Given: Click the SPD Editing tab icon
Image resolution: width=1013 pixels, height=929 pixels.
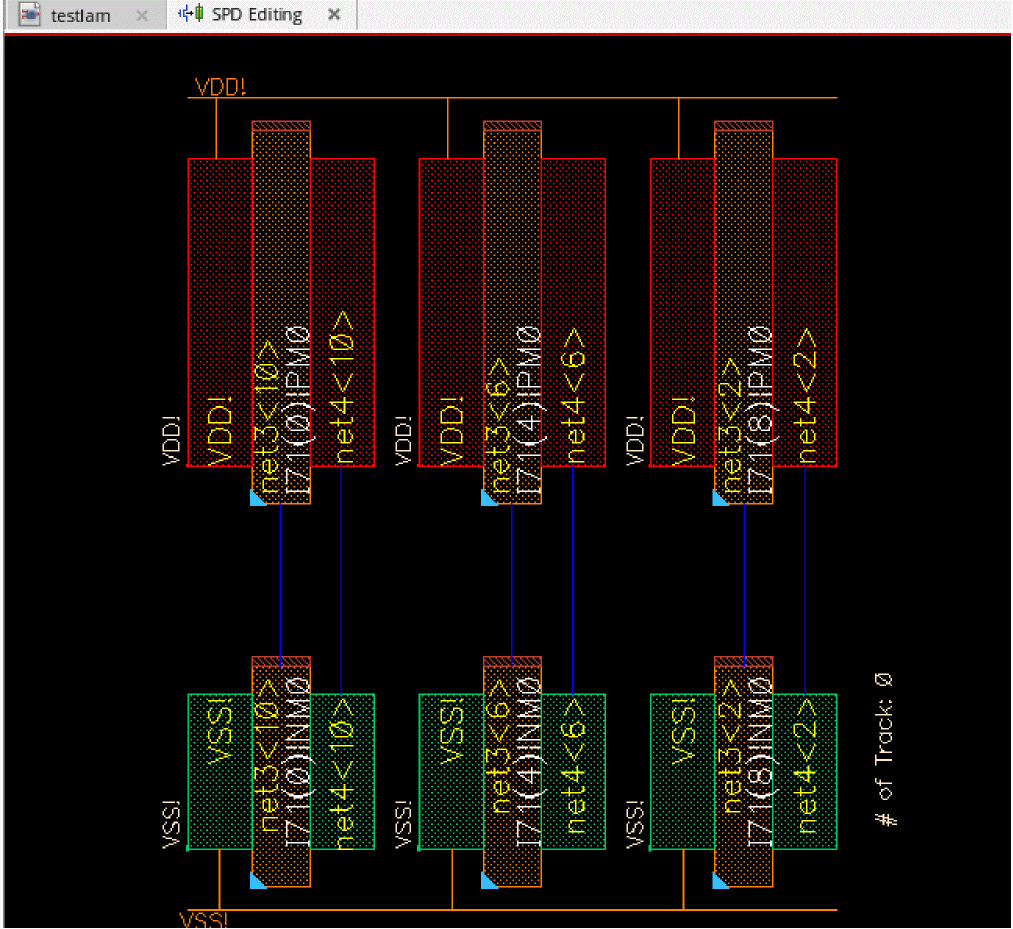Looking at the screenshot, I should pos(191,15).
